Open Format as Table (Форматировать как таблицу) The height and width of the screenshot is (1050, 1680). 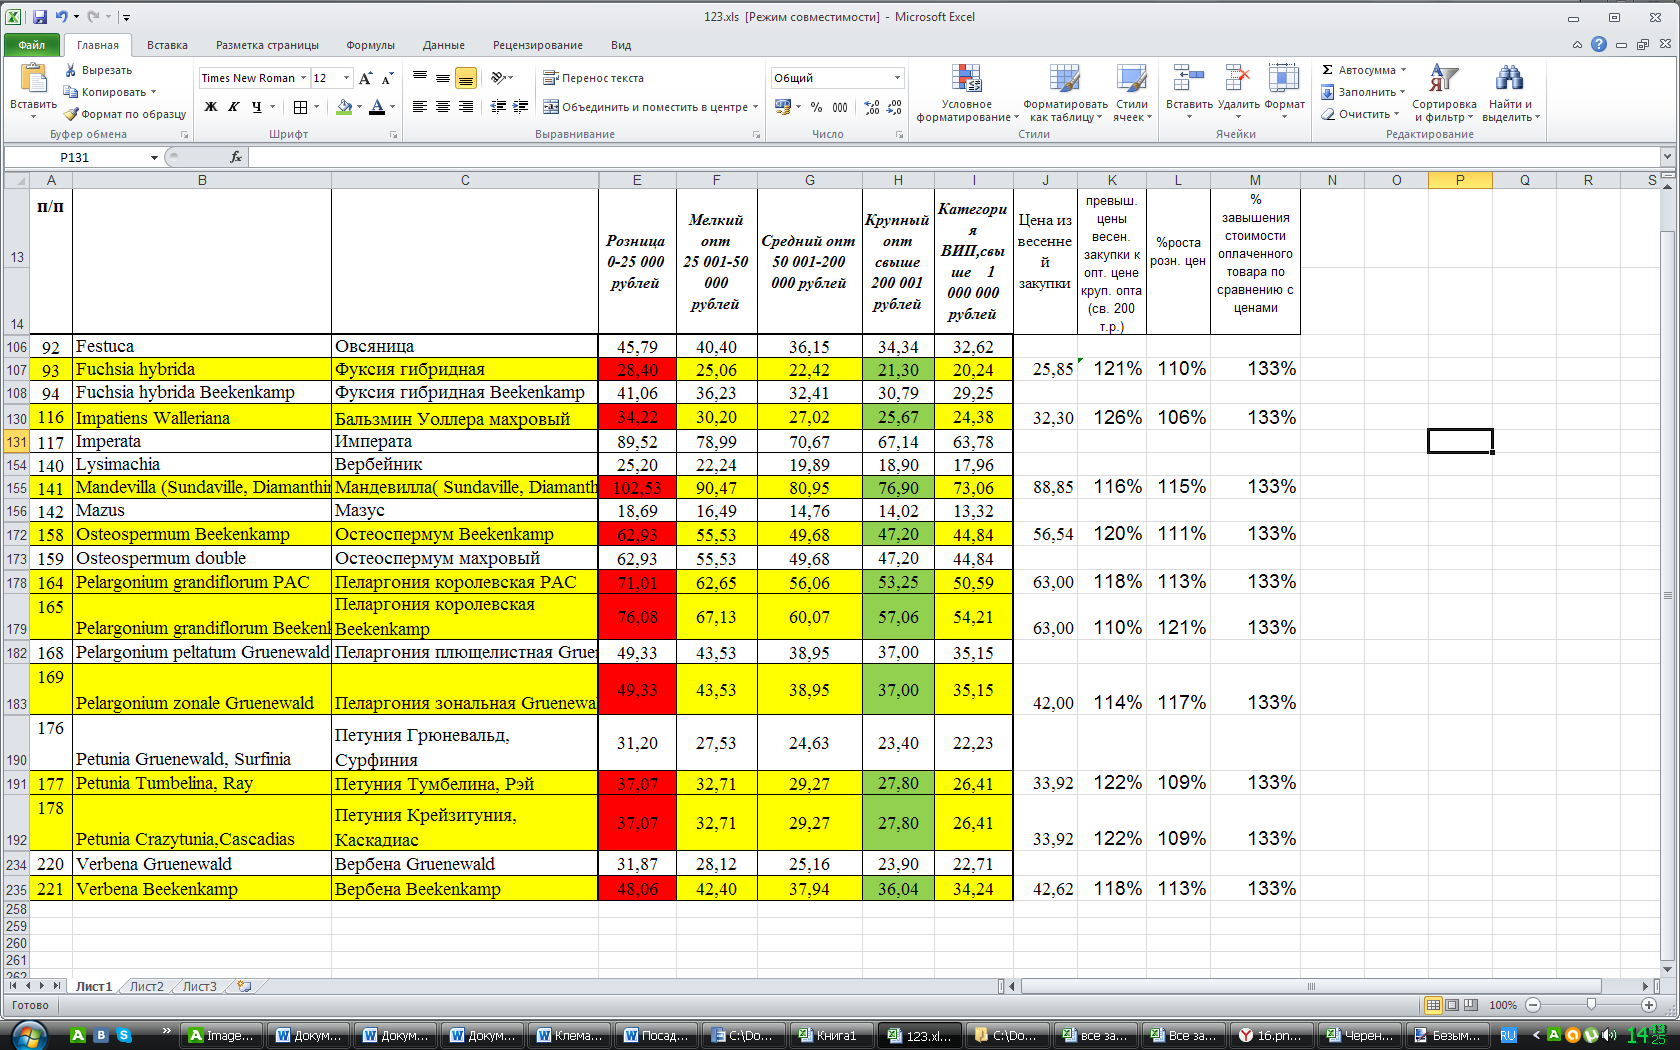(x=1065, y=93)
